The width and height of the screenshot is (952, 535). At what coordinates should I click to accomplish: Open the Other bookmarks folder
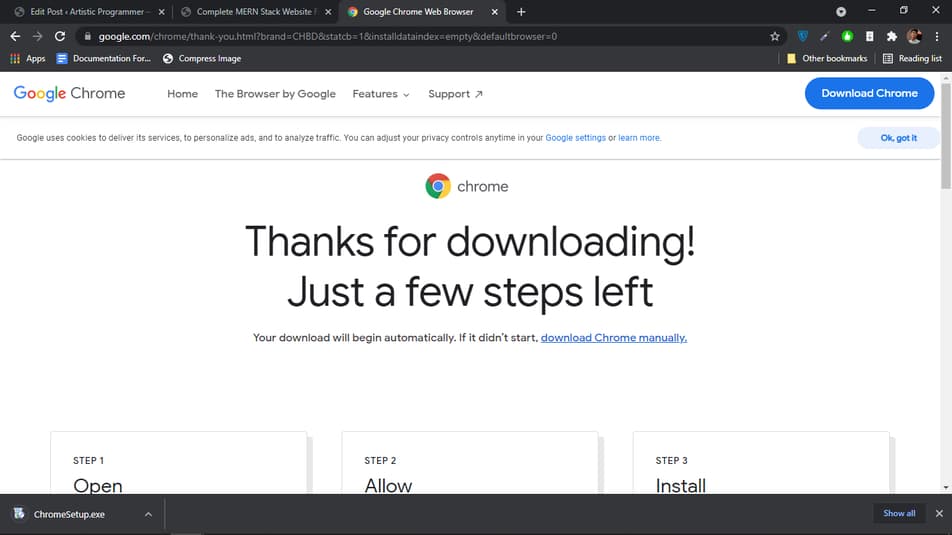pyautogui.click(x=826, y=58)
